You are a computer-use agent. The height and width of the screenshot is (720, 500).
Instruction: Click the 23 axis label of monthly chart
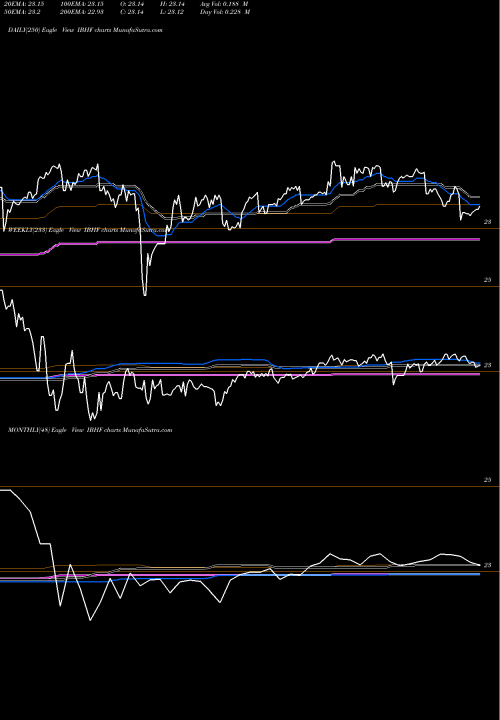coord(487,565)
